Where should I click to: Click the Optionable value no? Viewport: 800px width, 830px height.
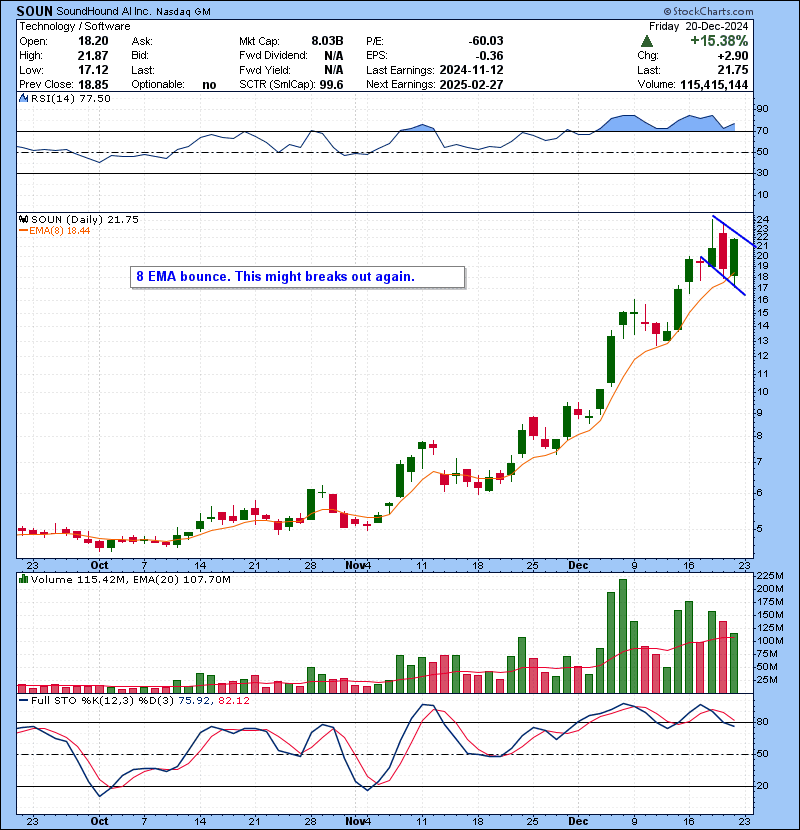coord(209,85)
